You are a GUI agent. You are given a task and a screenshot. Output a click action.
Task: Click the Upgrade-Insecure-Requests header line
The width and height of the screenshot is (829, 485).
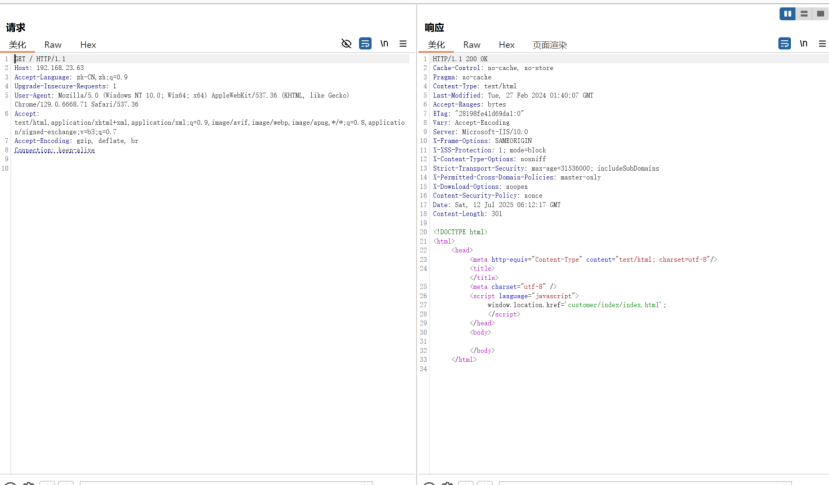click(65, 86)
